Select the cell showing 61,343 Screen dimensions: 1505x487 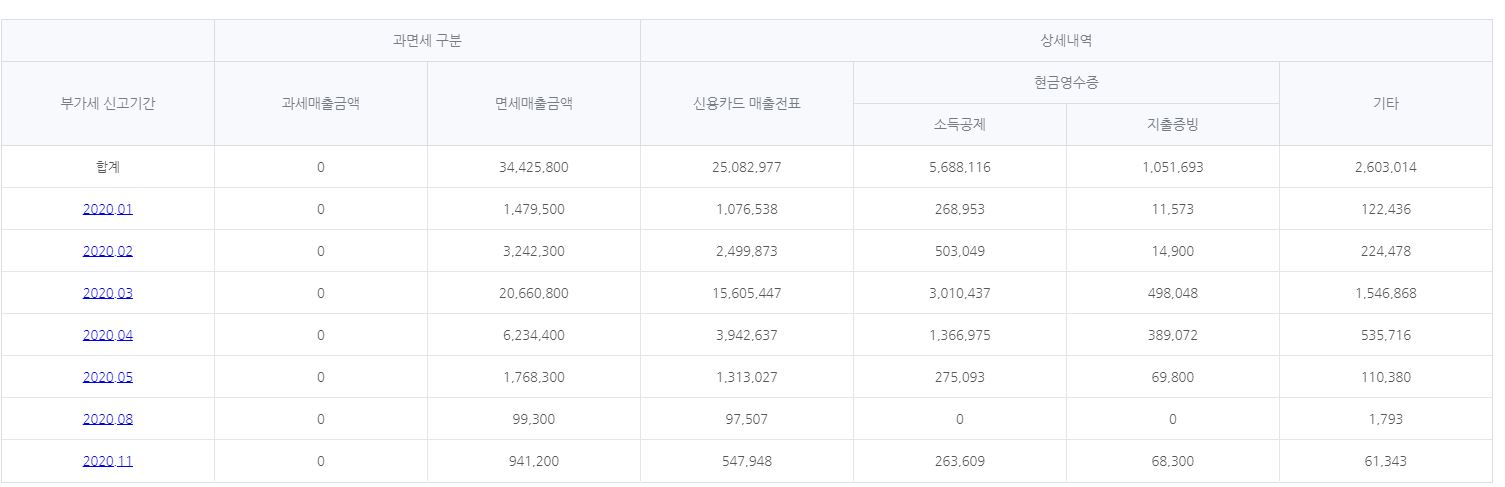pyautogui.click(x=1386, y=461)
